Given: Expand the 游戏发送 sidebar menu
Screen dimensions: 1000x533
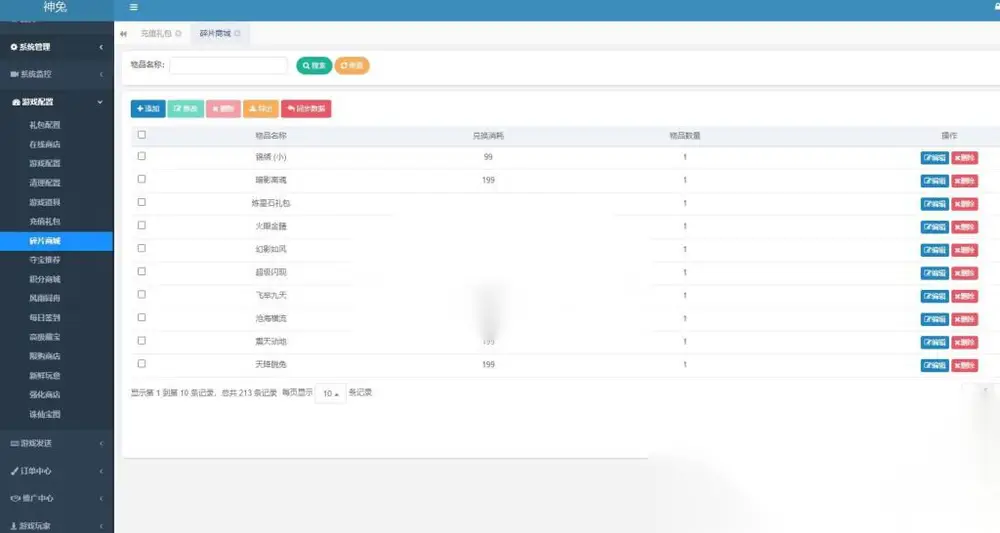Looking at the screenshot, I should 57,443.
